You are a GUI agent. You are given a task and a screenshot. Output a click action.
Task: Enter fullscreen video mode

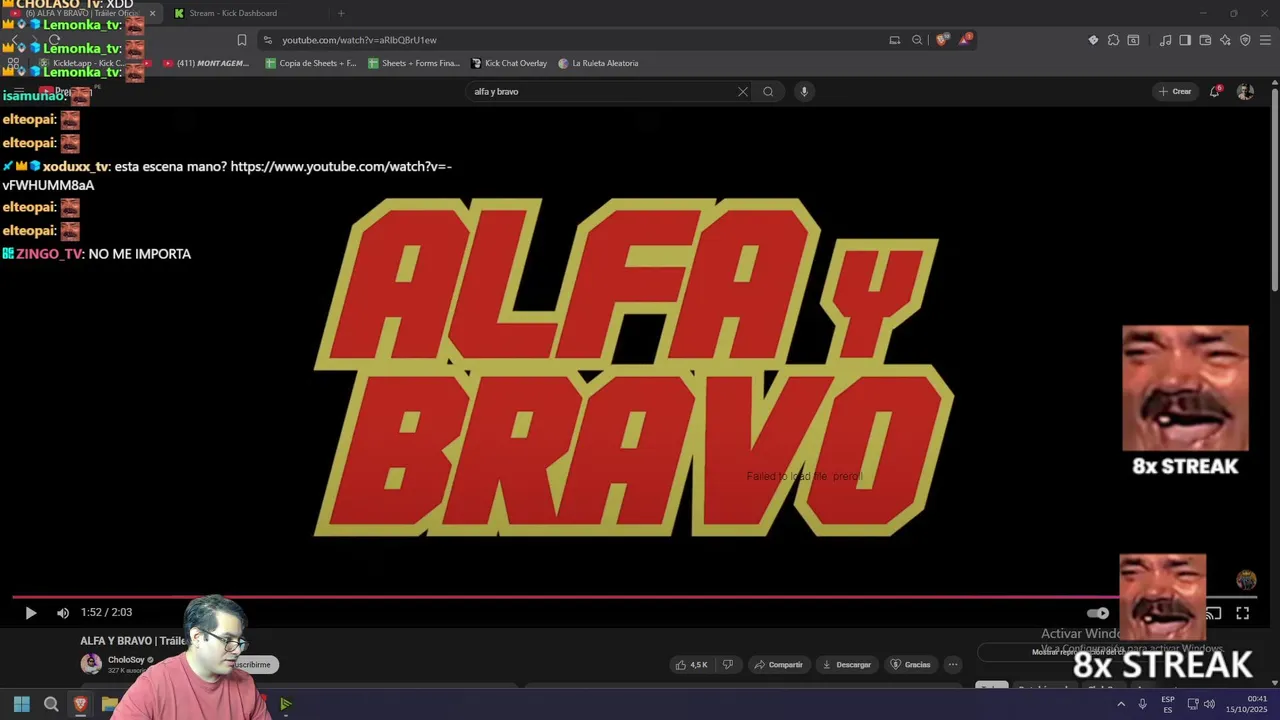1242,613
